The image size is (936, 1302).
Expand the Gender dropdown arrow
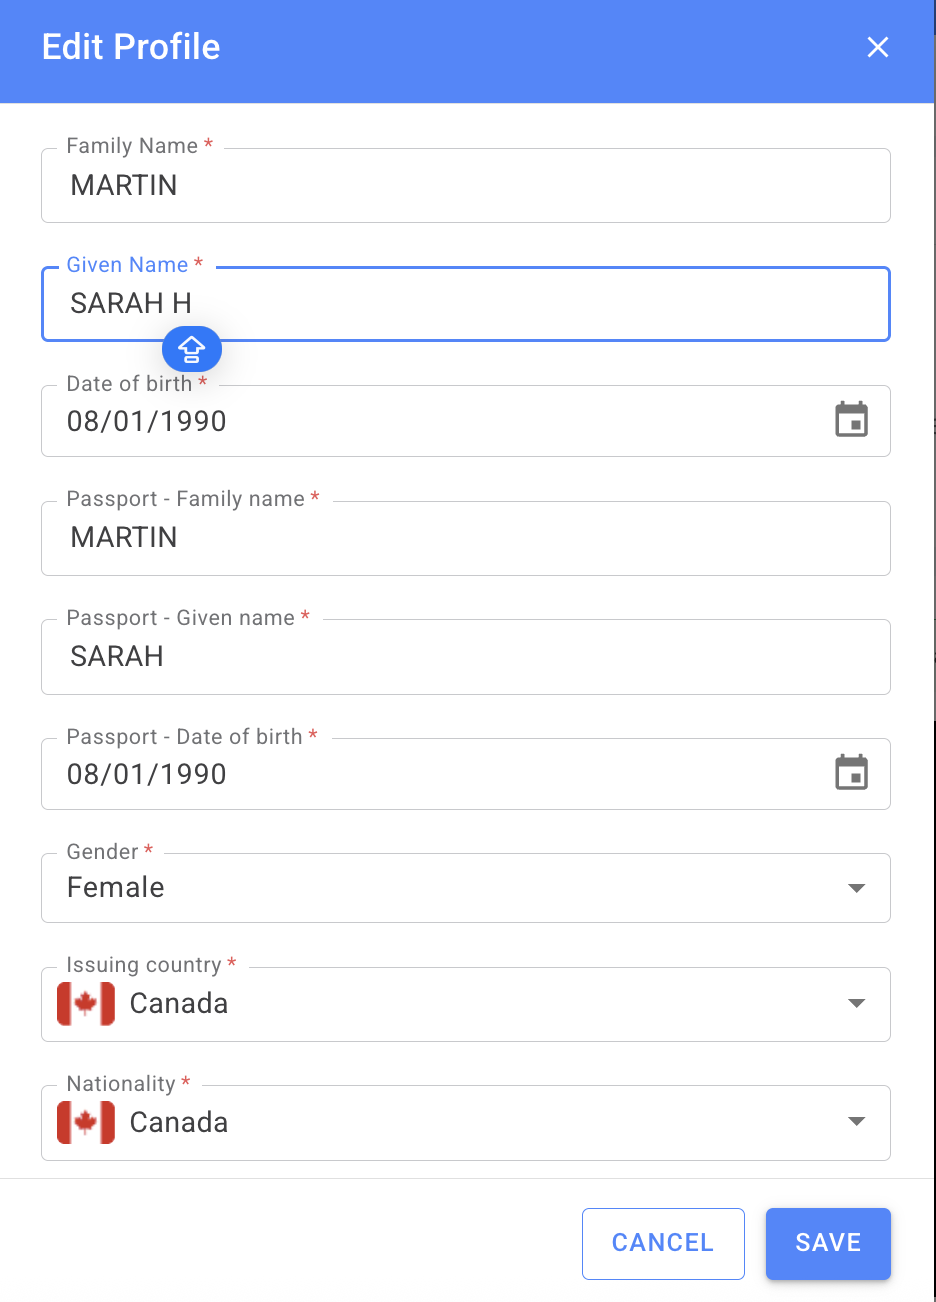tap(856, 888)
